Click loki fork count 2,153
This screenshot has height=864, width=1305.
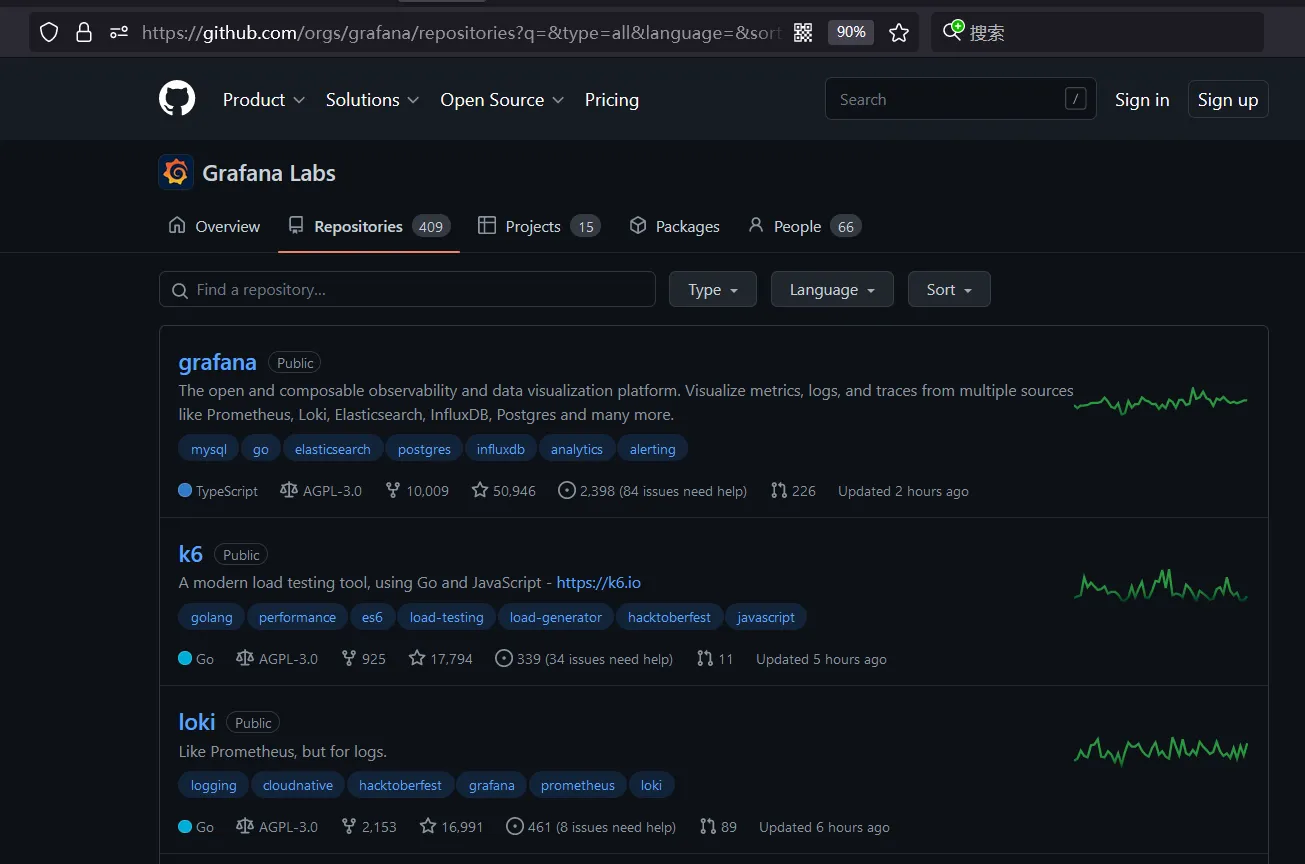coord(369,827)
